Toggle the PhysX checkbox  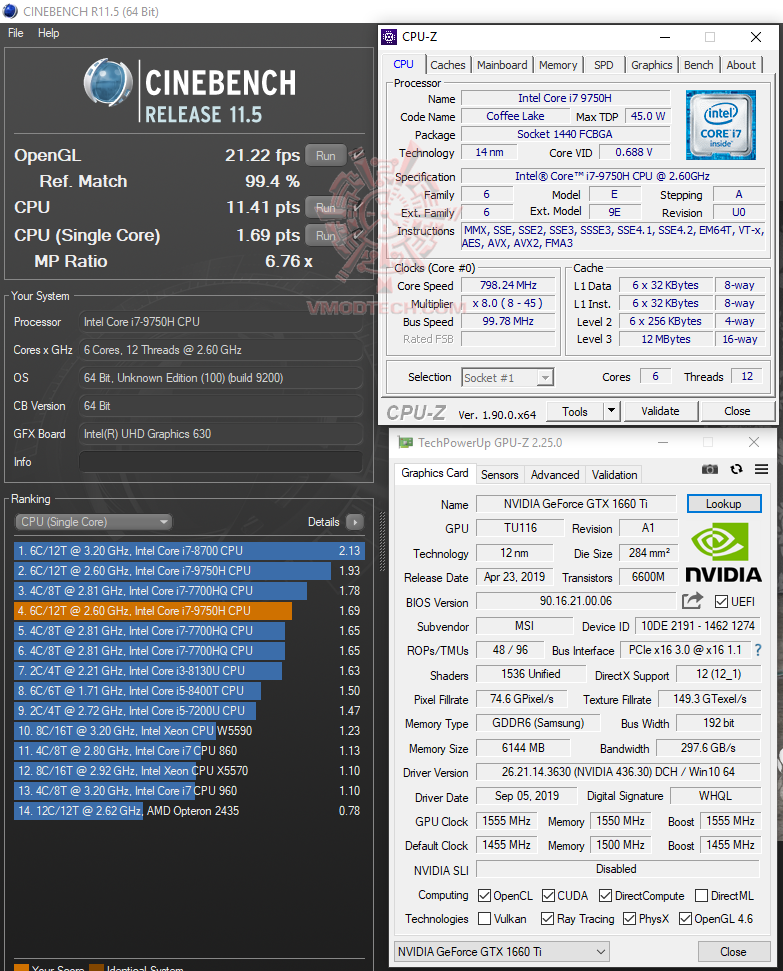629,918
